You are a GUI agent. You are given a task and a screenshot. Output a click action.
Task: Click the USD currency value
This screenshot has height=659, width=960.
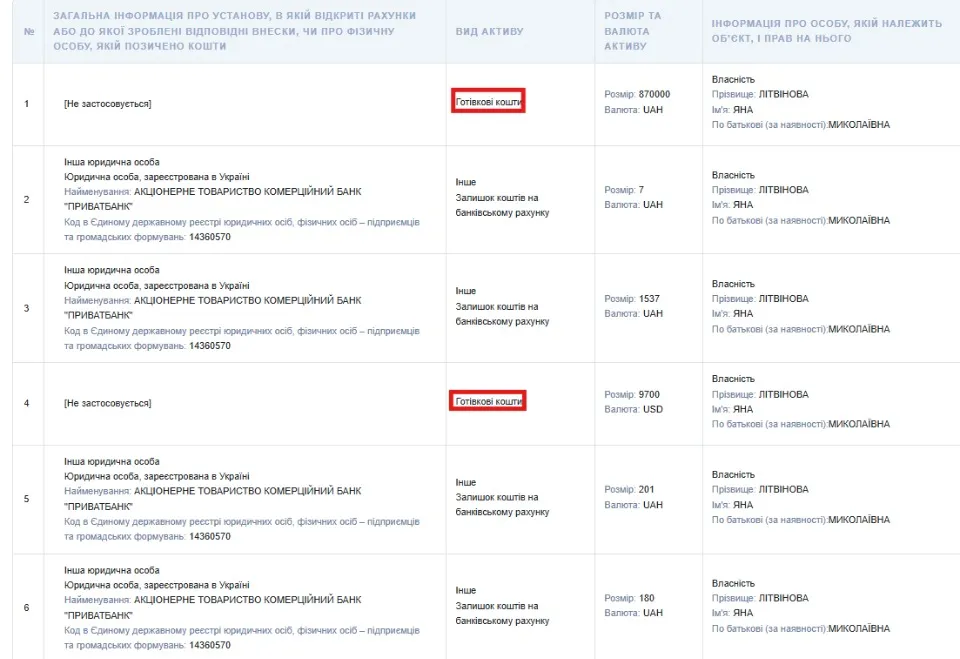click(x=652, y=410)
